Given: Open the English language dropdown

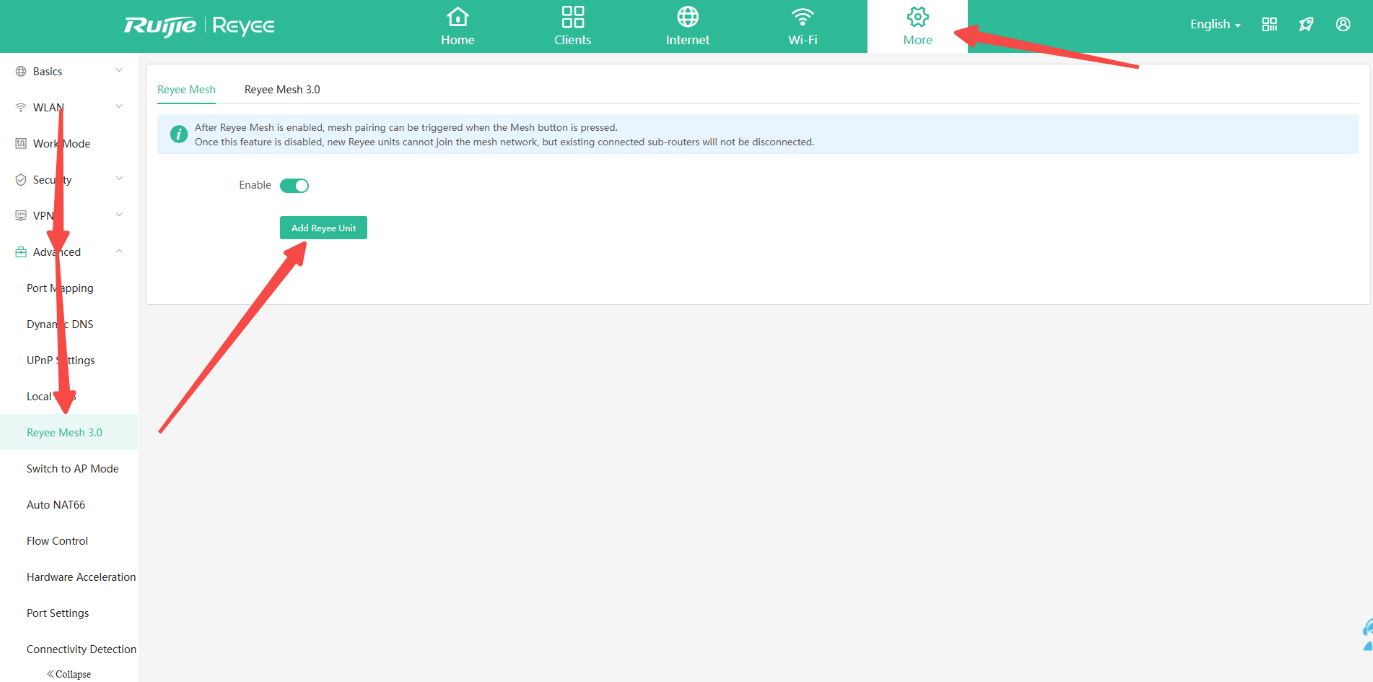Looking at the screenshot, I should pyautogui.click(x=1215, y=24).
